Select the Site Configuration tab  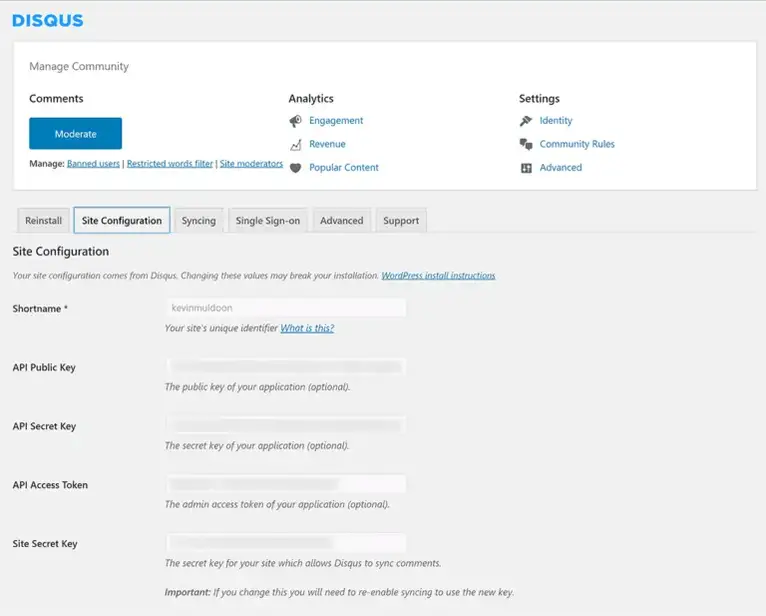click(x=122, y=220)
